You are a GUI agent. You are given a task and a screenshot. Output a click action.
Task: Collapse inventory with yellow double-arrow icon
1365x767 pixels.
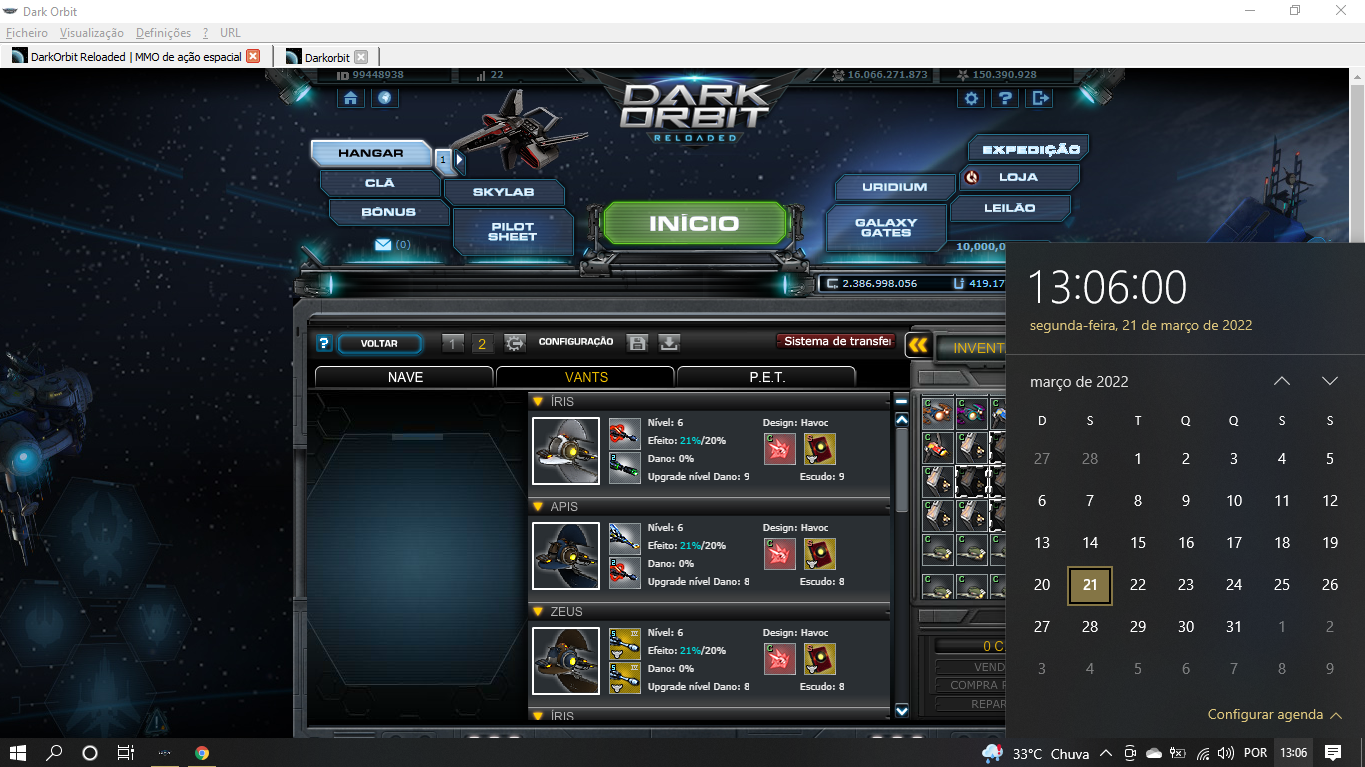(x=918, y=345)
